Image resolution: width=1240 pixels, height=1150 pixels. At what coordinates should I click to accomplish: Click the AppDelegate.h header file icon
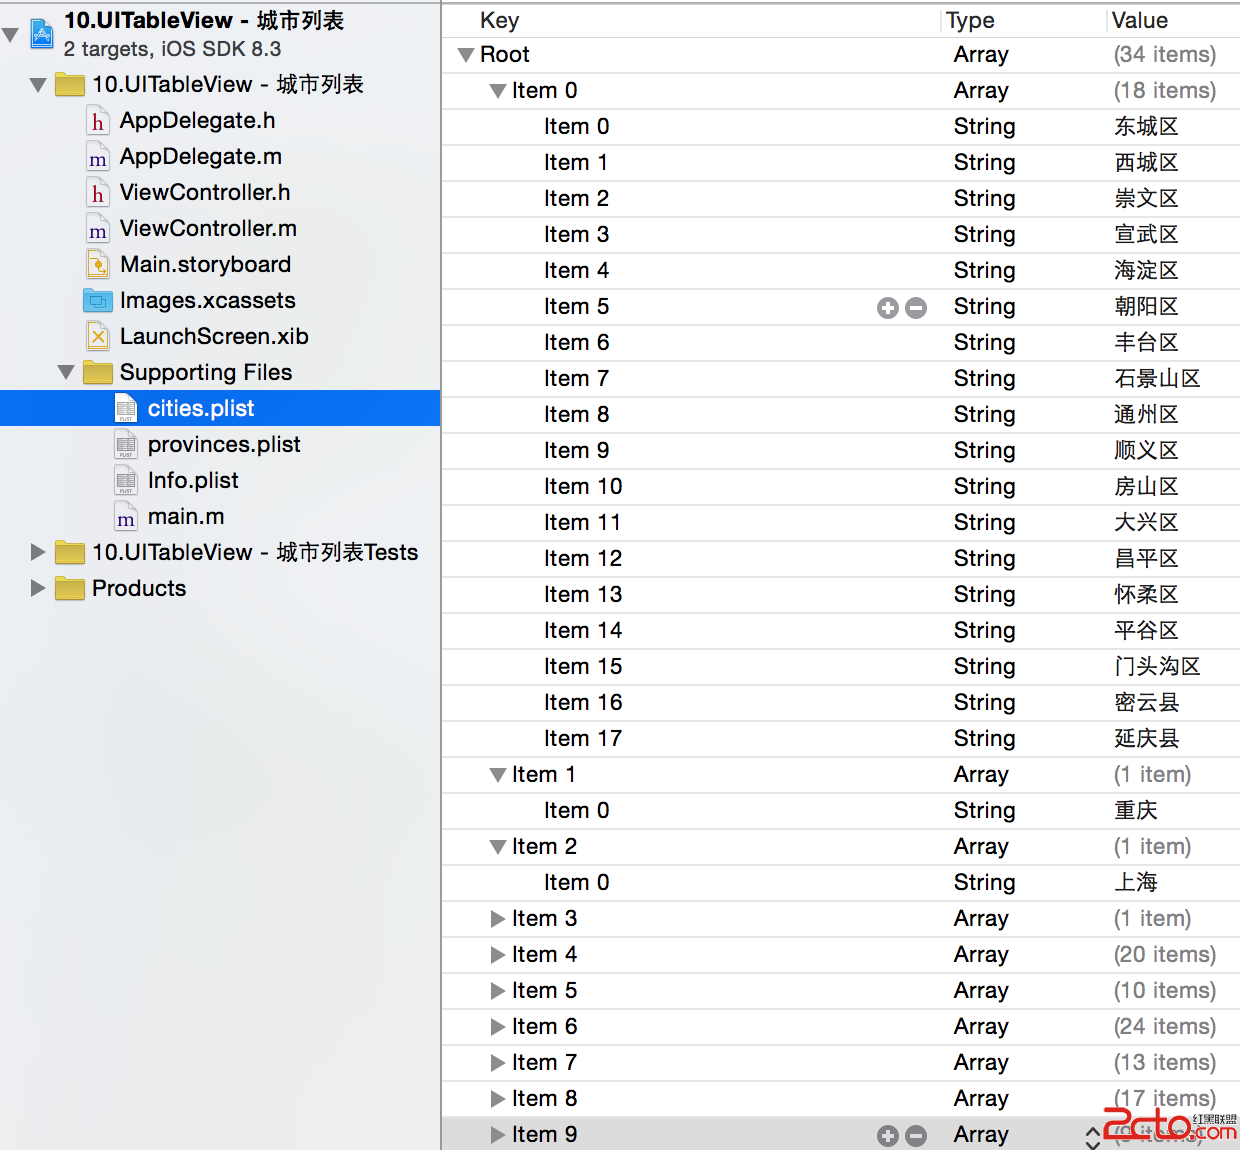(x=97, y=121)
